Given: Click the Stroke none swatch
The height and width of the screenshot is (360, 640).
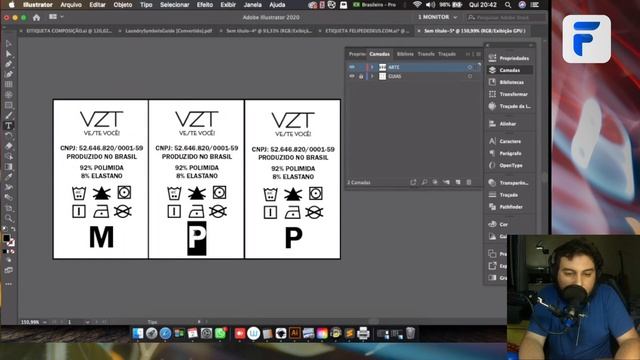Looking at the screenshot, I should point(11,242).
